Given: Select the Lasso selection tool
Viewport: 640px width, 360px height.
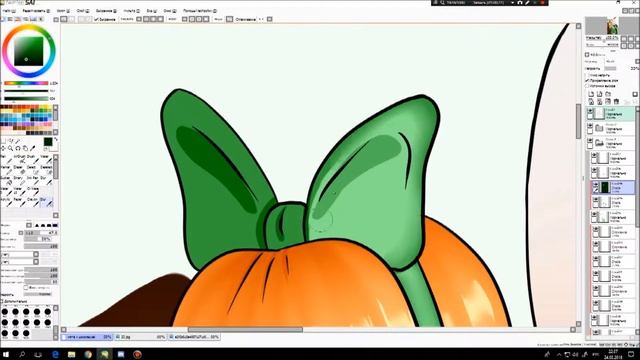Looking at the screenshot, I should (11, 141).
